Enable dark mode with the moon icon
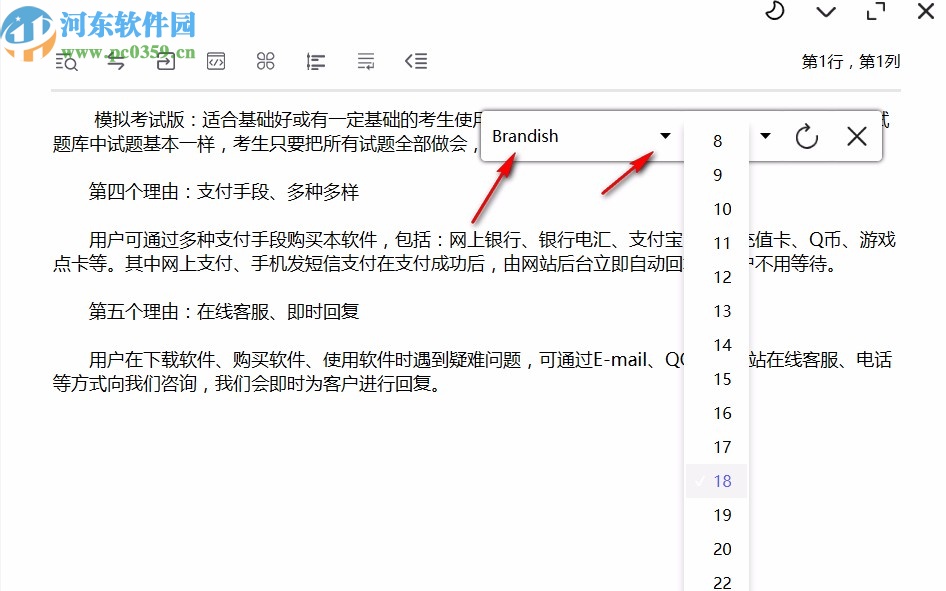The height and width of the screenshot is (591, 946). pos(773,12)
